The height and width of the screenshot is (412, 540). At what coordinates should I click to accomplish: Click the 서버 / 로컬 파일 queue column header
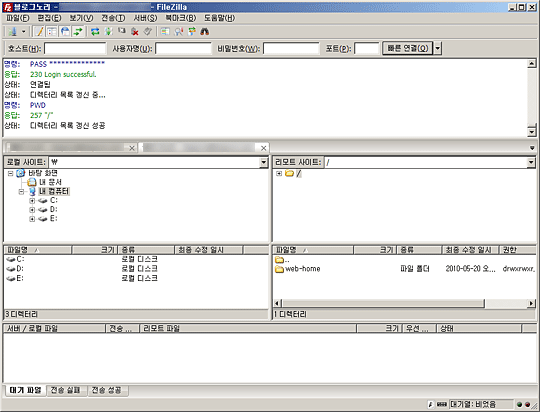coord(54,328)
